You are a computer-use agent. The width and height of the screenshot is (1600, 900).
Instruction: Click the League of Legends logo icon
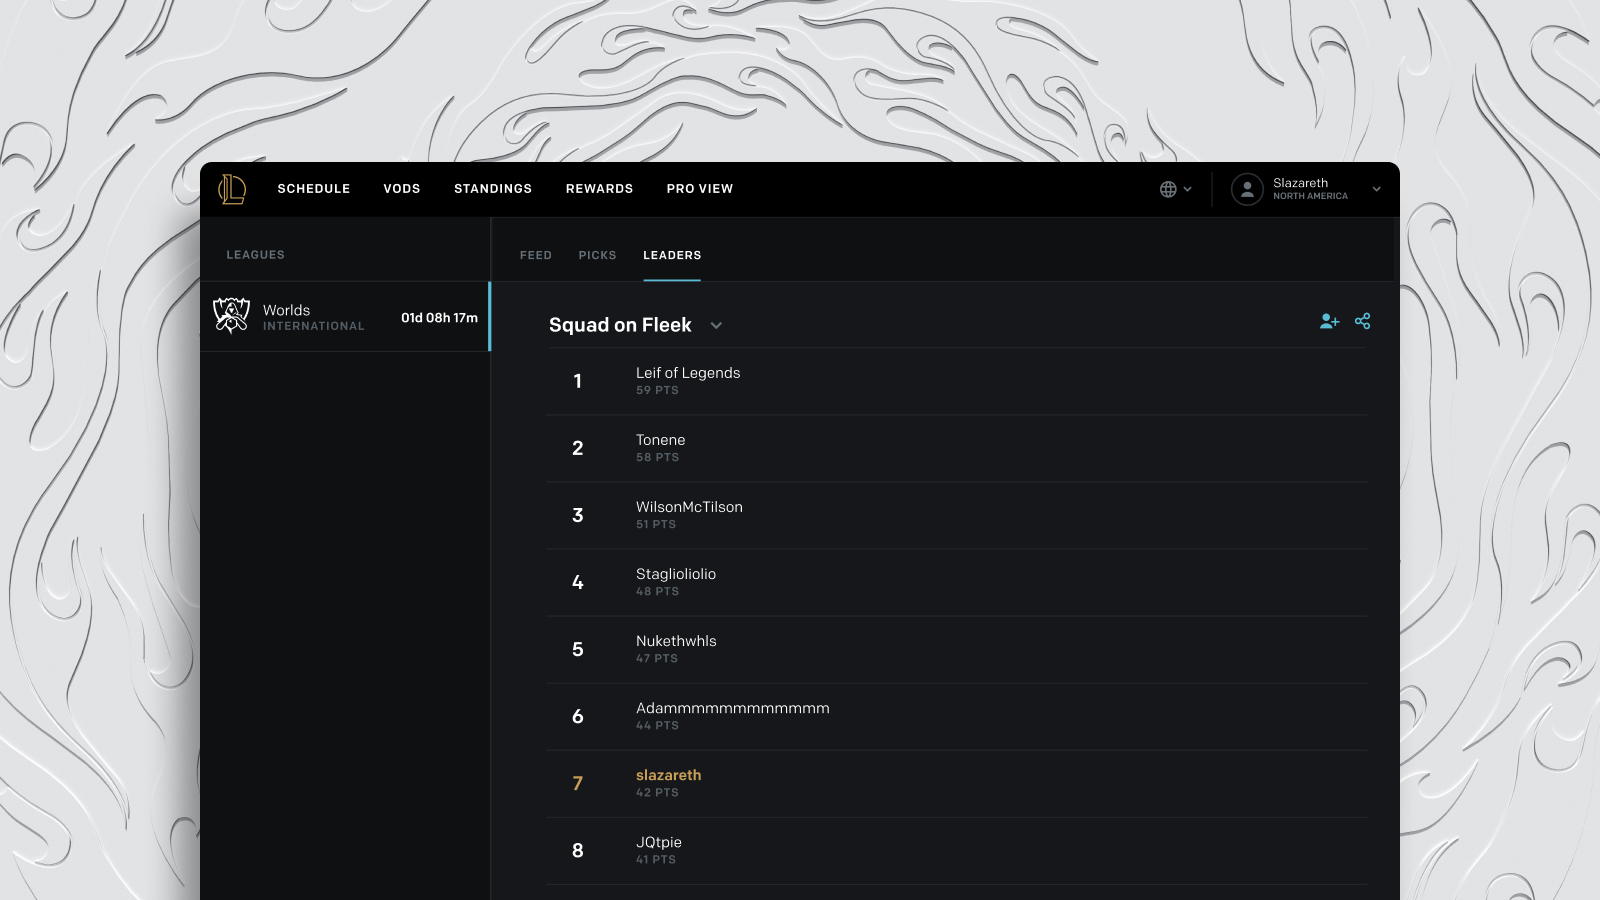tap(232, 189)
